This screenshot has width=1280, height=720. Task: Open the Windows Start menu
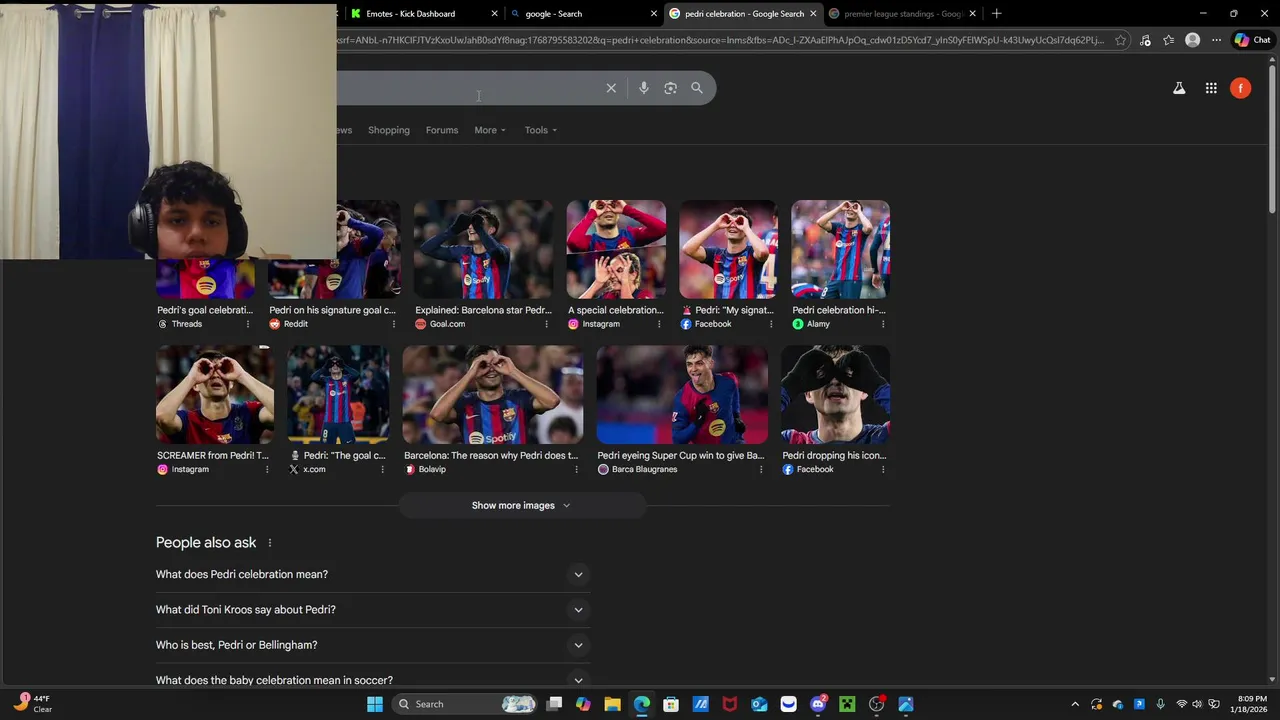click(375, 704)
